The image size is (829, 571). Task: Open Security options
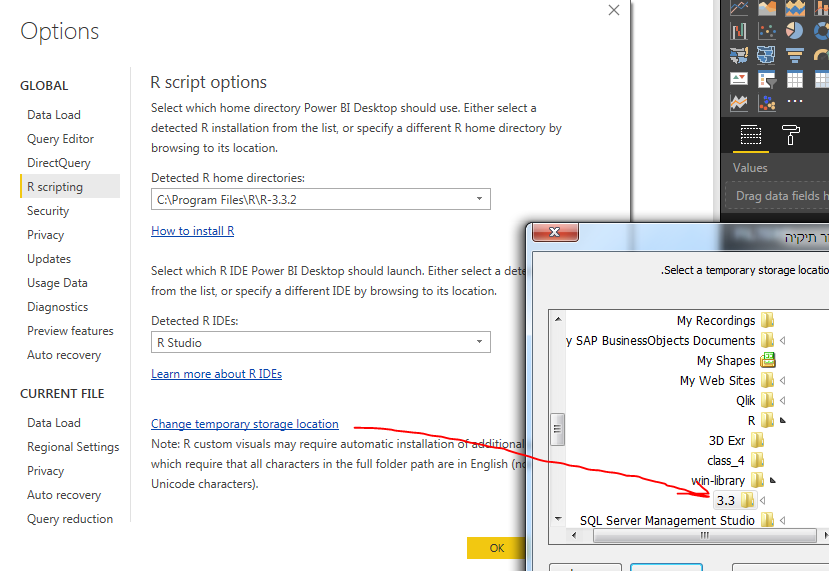point(48,211)
